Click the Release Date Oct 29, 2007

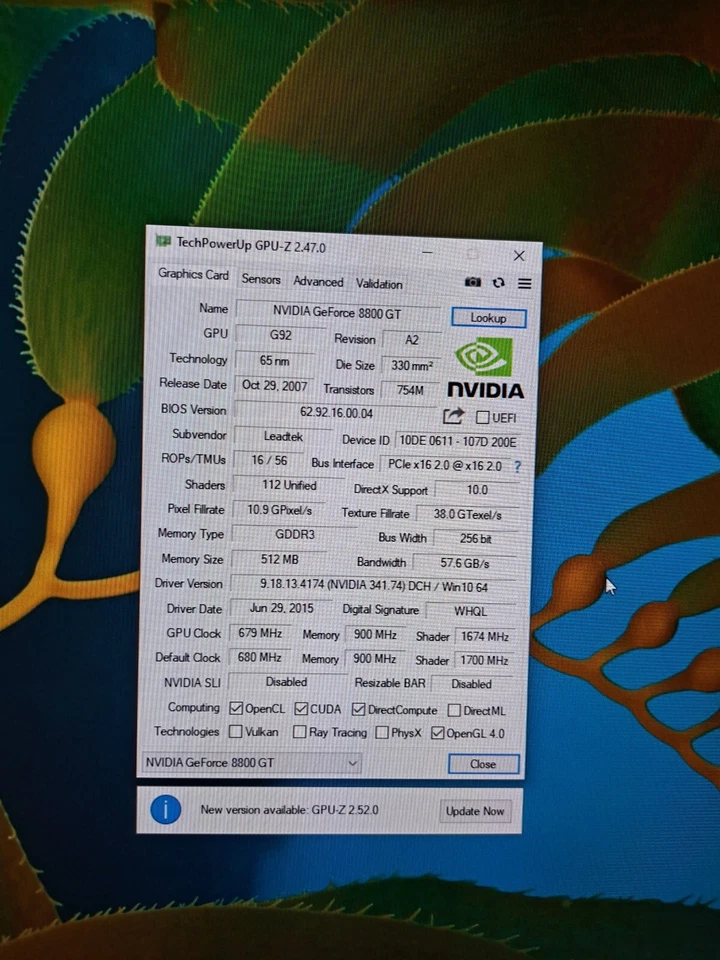tap(274, 385)
